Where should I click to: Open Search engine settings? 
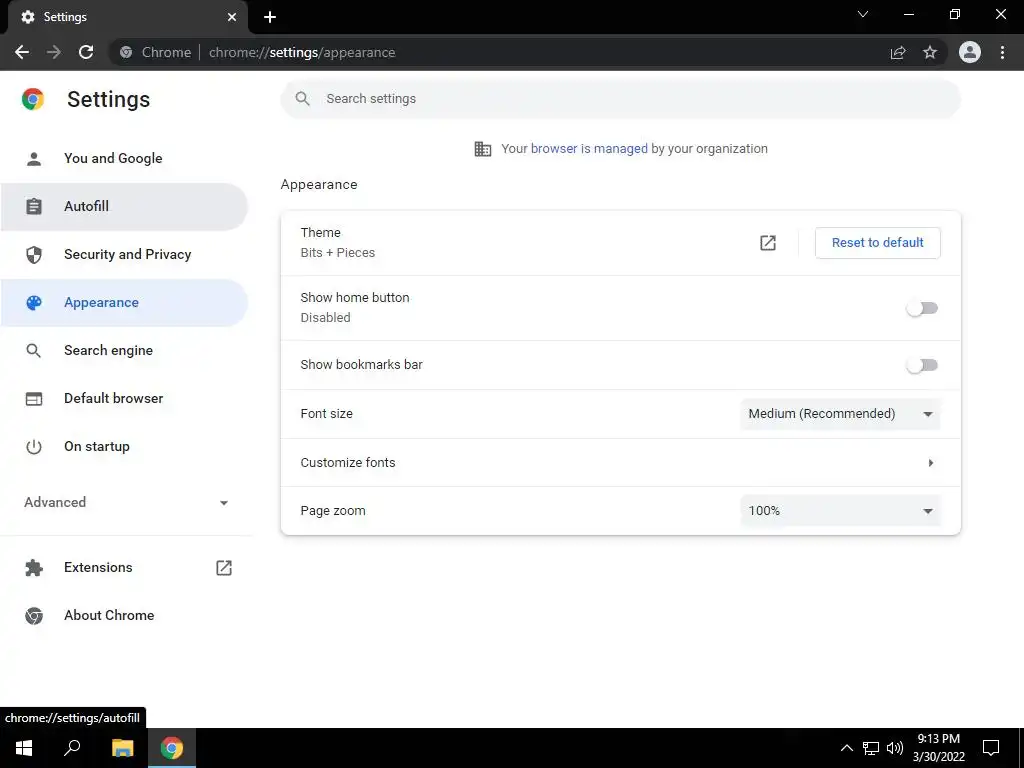point(124,351)
